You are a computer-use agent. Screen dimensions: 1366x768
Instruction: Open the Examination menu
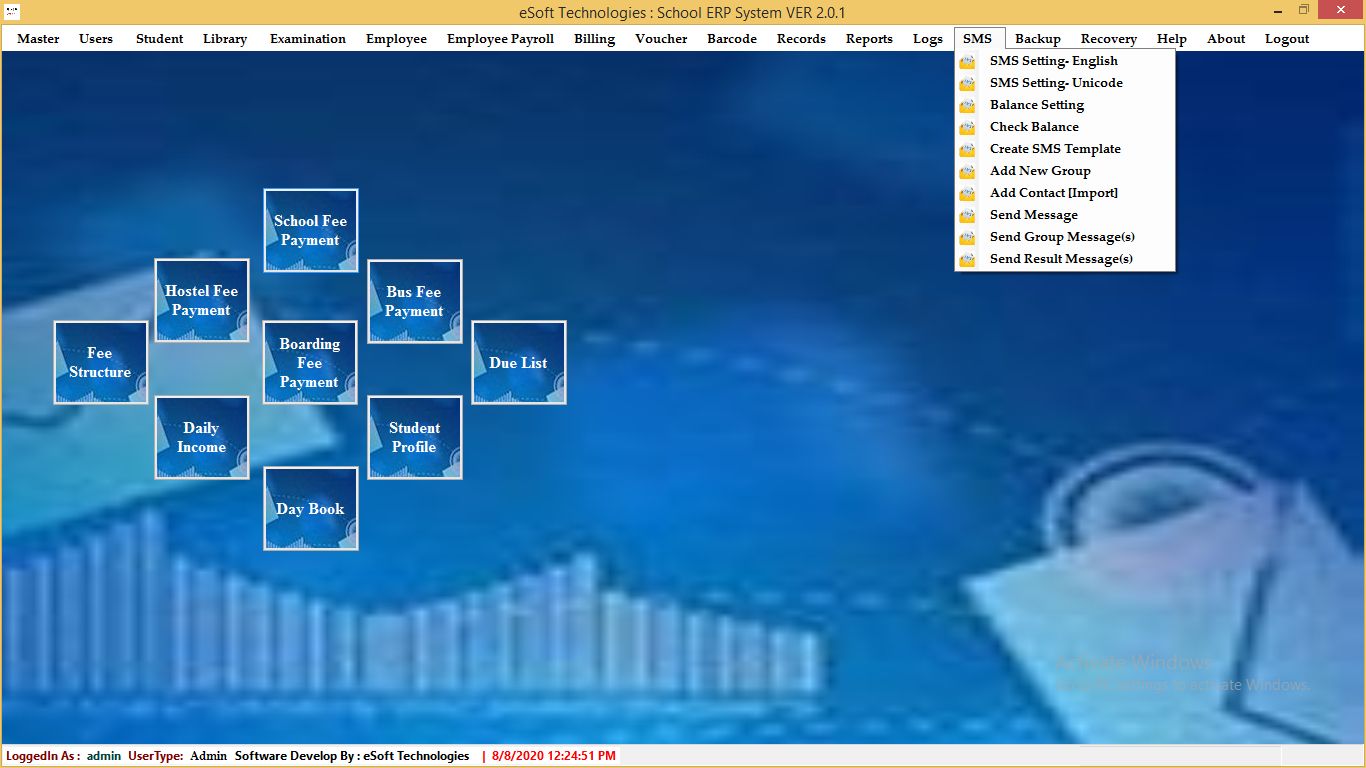[x=308, y=39]
